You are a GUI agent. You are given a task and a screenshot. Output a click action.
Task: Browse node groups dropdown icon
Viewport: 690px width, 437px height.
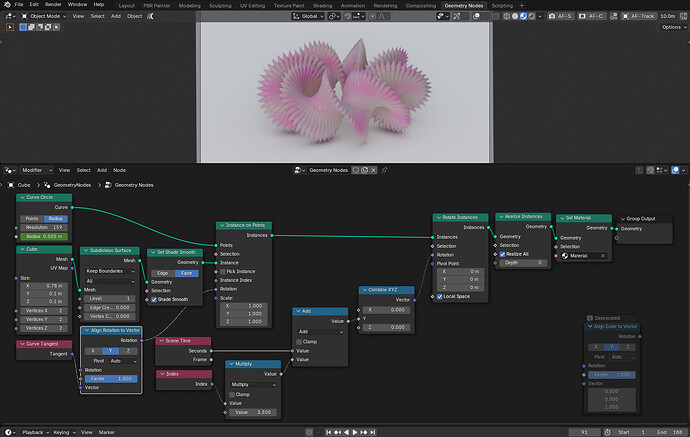tap(300, 170)
